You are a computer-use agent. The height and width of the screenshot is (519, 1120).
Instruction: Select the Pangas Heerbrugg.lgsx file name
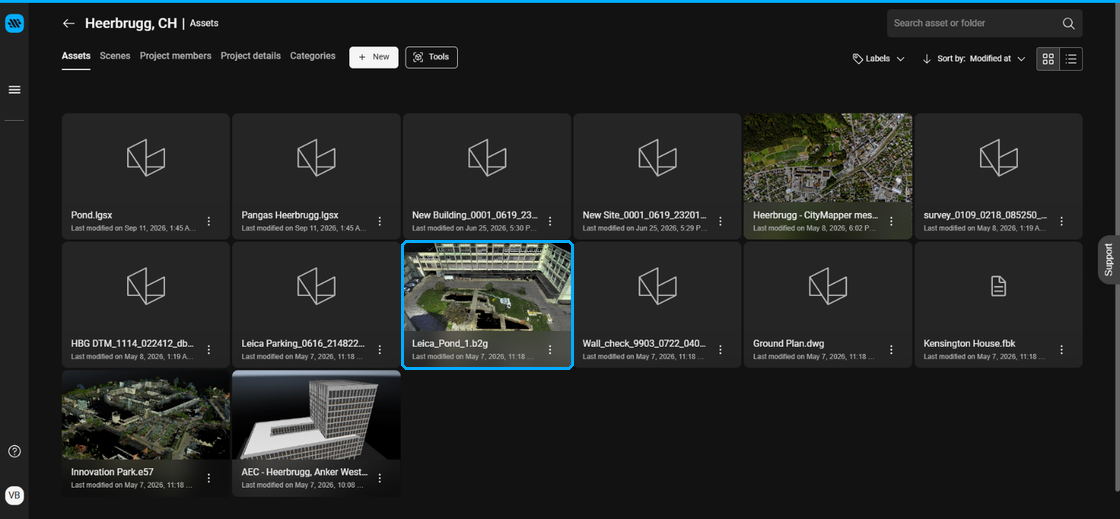pyautogui.click(x=290, y=215)
